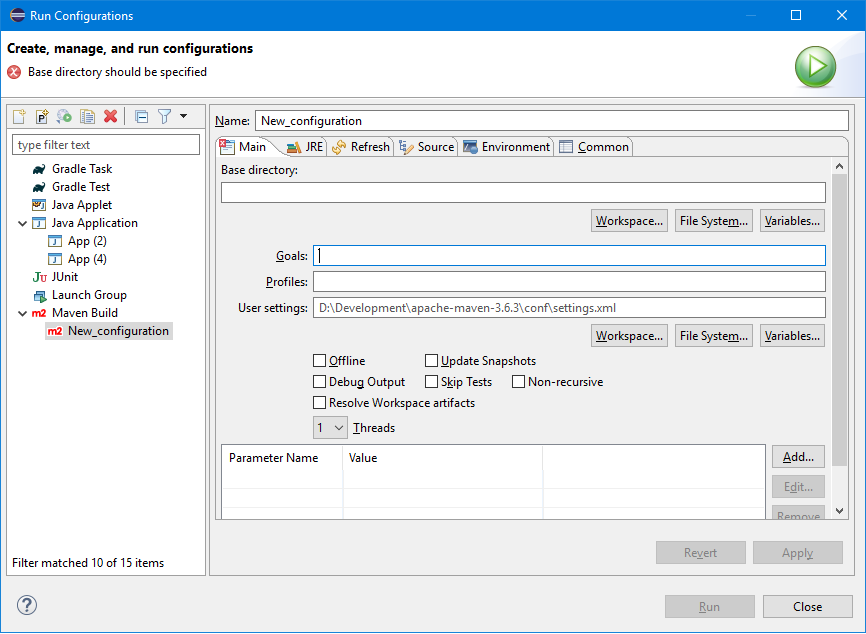Click the Name text field
866x634 pixels.
[x=551, y=121]
